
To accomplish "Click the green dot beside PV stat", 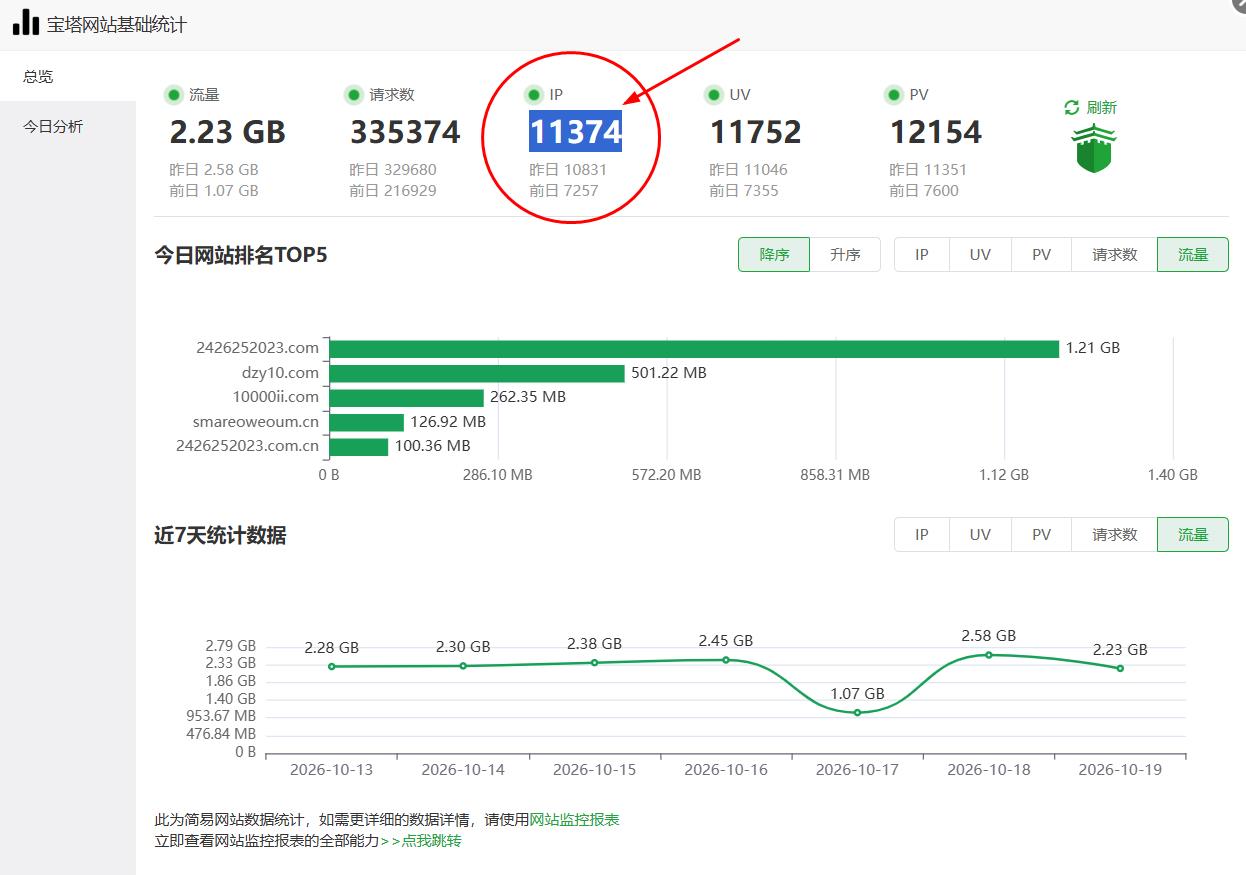I will (x=894, y=95).
